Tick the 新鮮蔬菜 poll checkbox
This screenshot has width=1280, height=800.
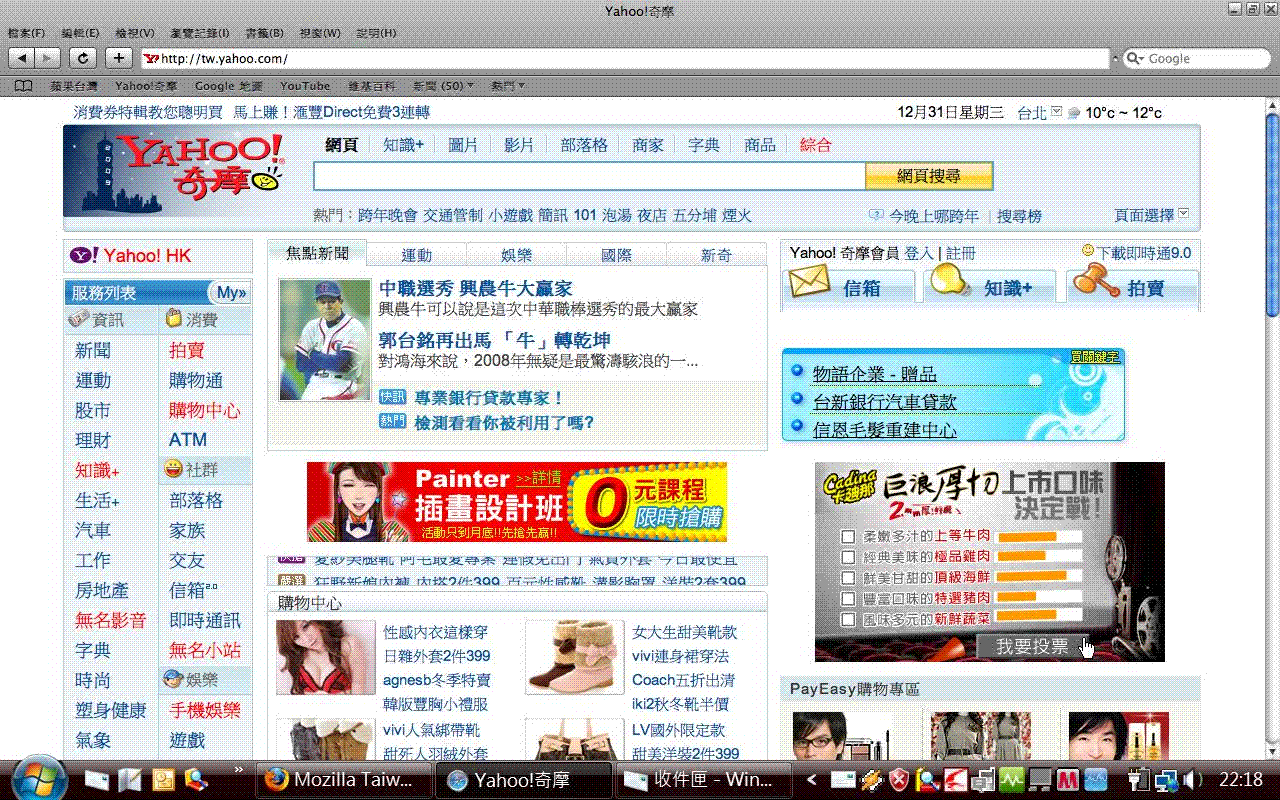(x=848, y=620)
